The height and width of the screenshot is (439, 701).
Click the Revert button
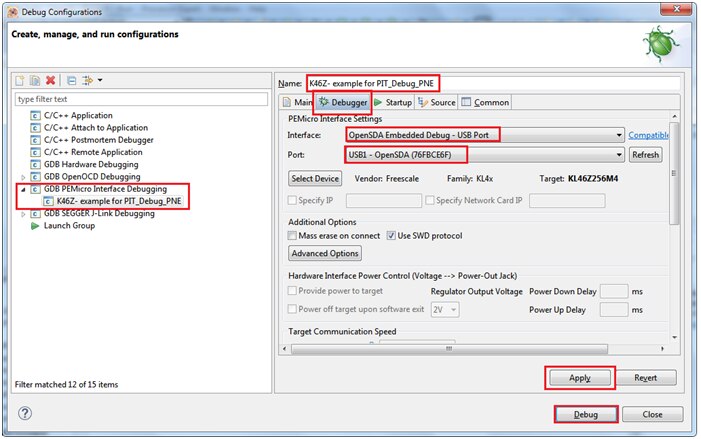tap(646, 378)
